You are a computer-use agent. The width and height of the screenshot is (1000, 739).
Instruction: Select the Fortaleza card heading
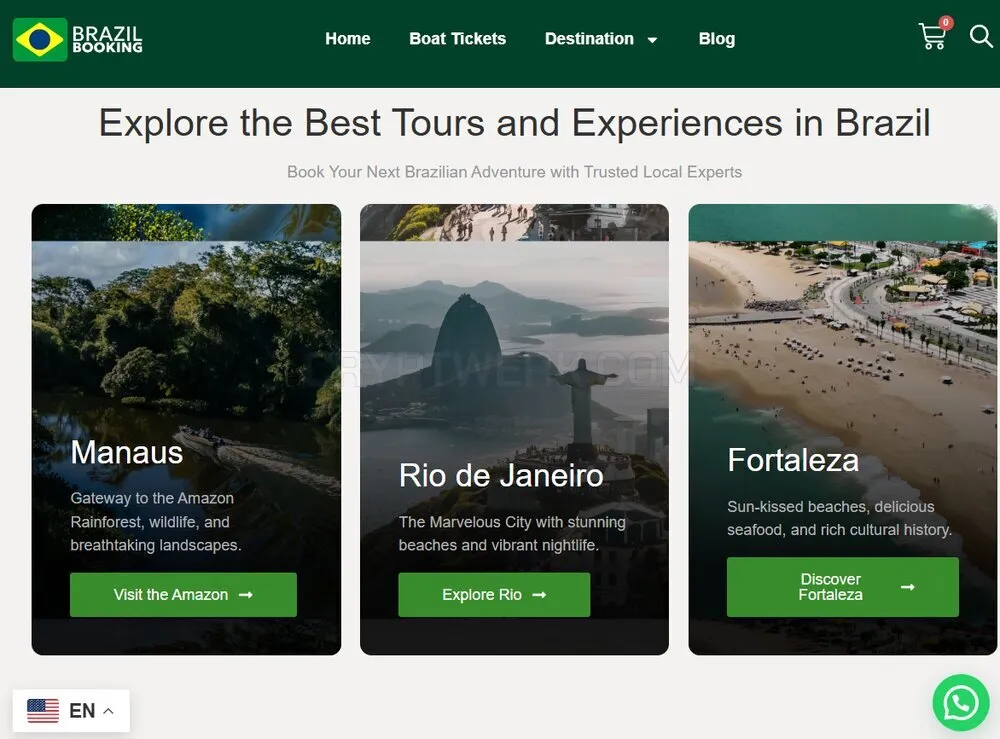(793, 460)
